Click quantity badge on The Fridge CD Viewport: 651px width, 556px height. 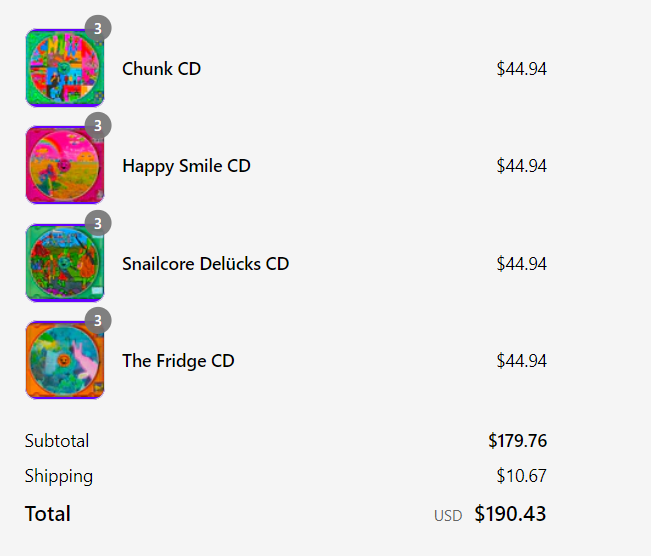pyautogui.click(x=98, y=321)
